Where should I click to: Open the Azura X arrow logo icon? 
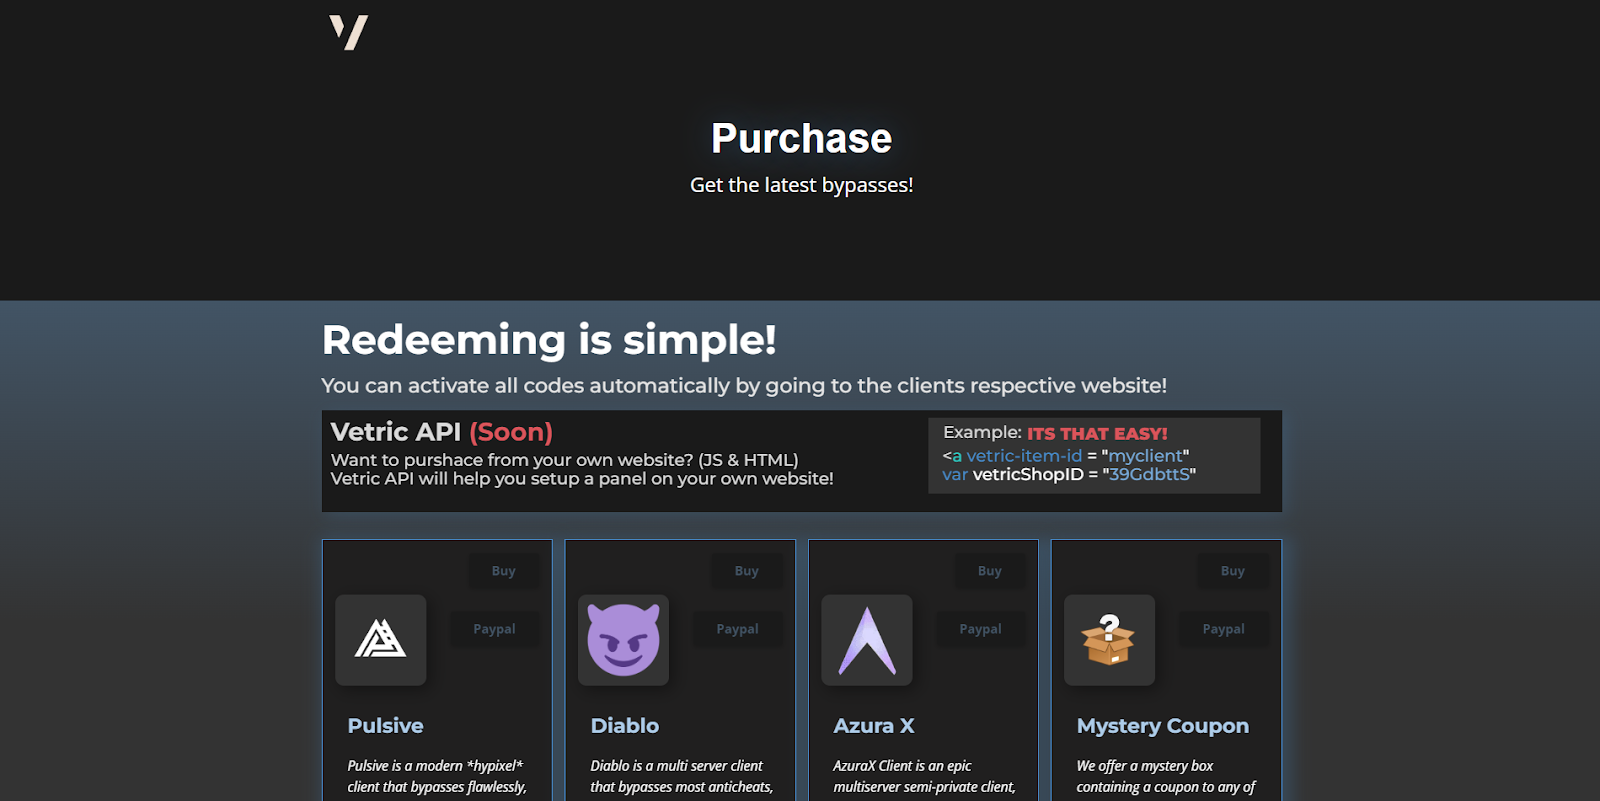click(x=867, y=640)
